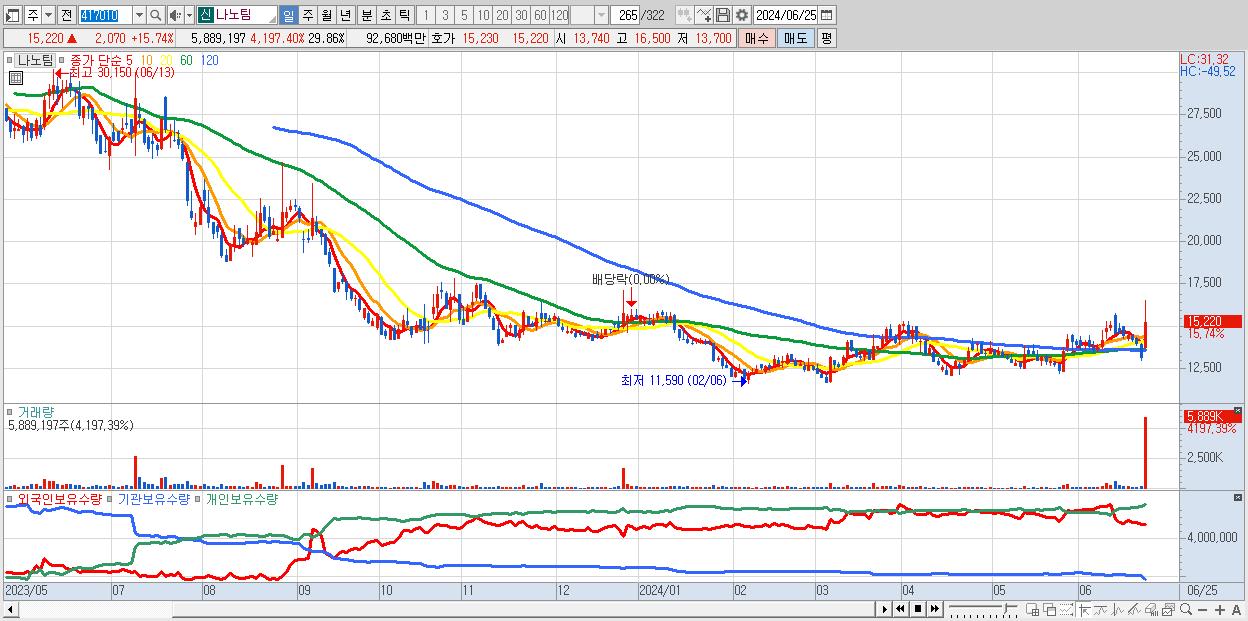Viewport: 1248px width, 621px height.
Task: Click the dashed-line range icon in the bottom toolbar
Action: (x=1066, y=609)
